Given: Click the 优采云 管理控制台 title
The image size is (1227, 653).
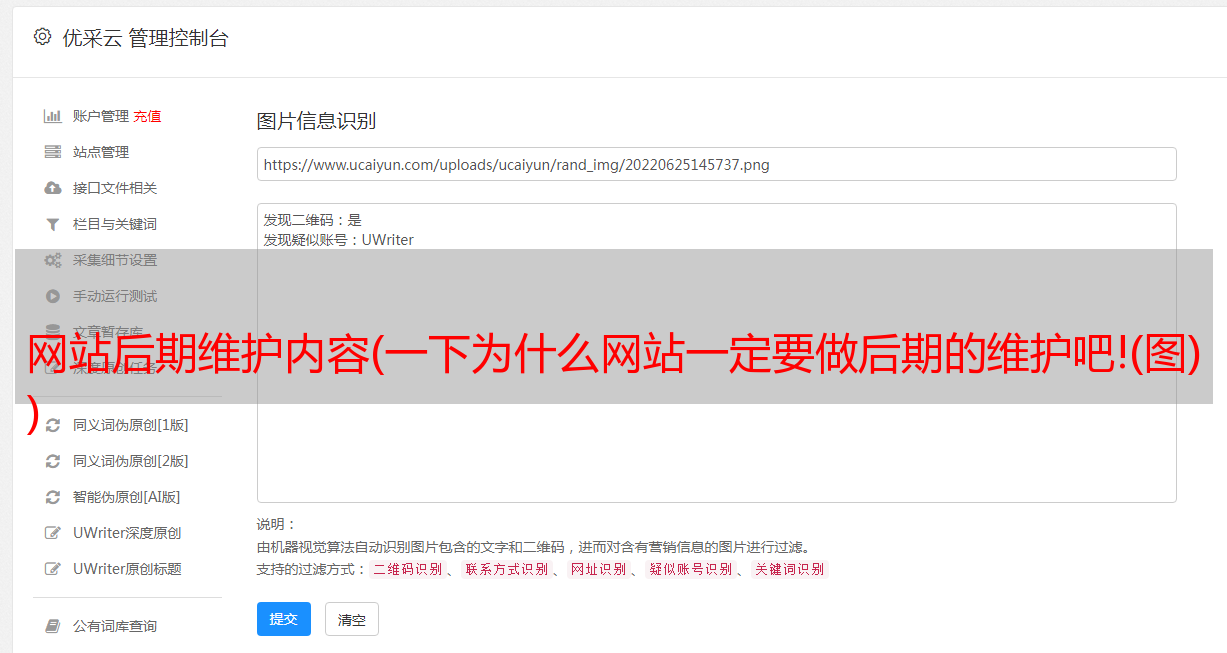Looking at the screenshot, I should pos(145,38).
